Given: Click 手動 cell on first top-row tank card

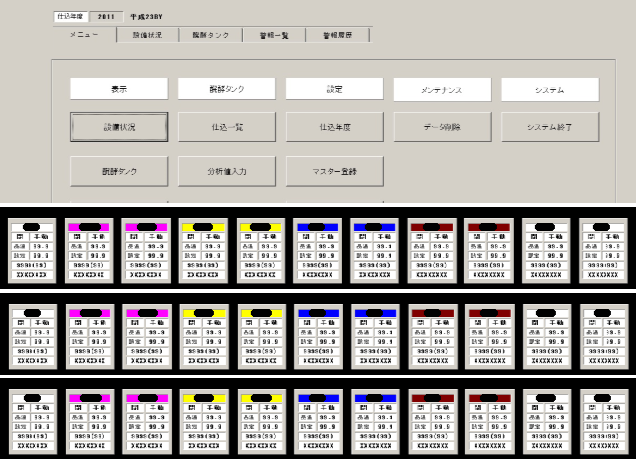Looking at the screenshot, I should (41, 236).
